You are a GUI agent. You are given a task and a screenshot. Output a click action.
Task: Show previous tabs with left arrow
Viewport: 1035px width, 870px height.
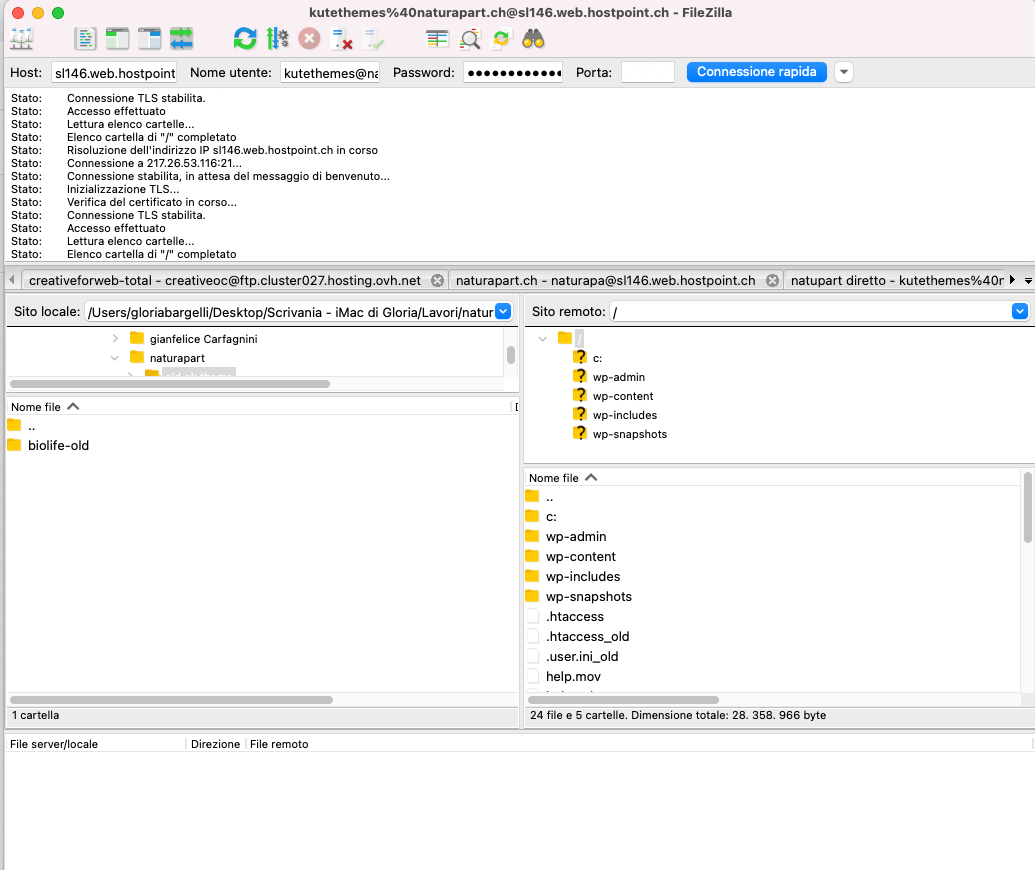tap(11, 280)
